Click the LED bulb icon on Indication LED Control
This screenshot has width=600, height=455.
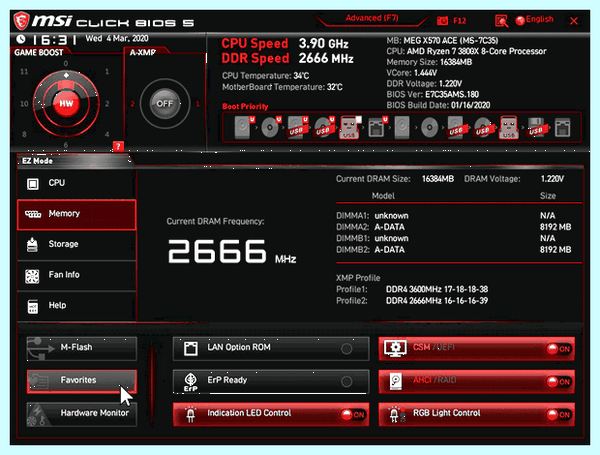191,414
